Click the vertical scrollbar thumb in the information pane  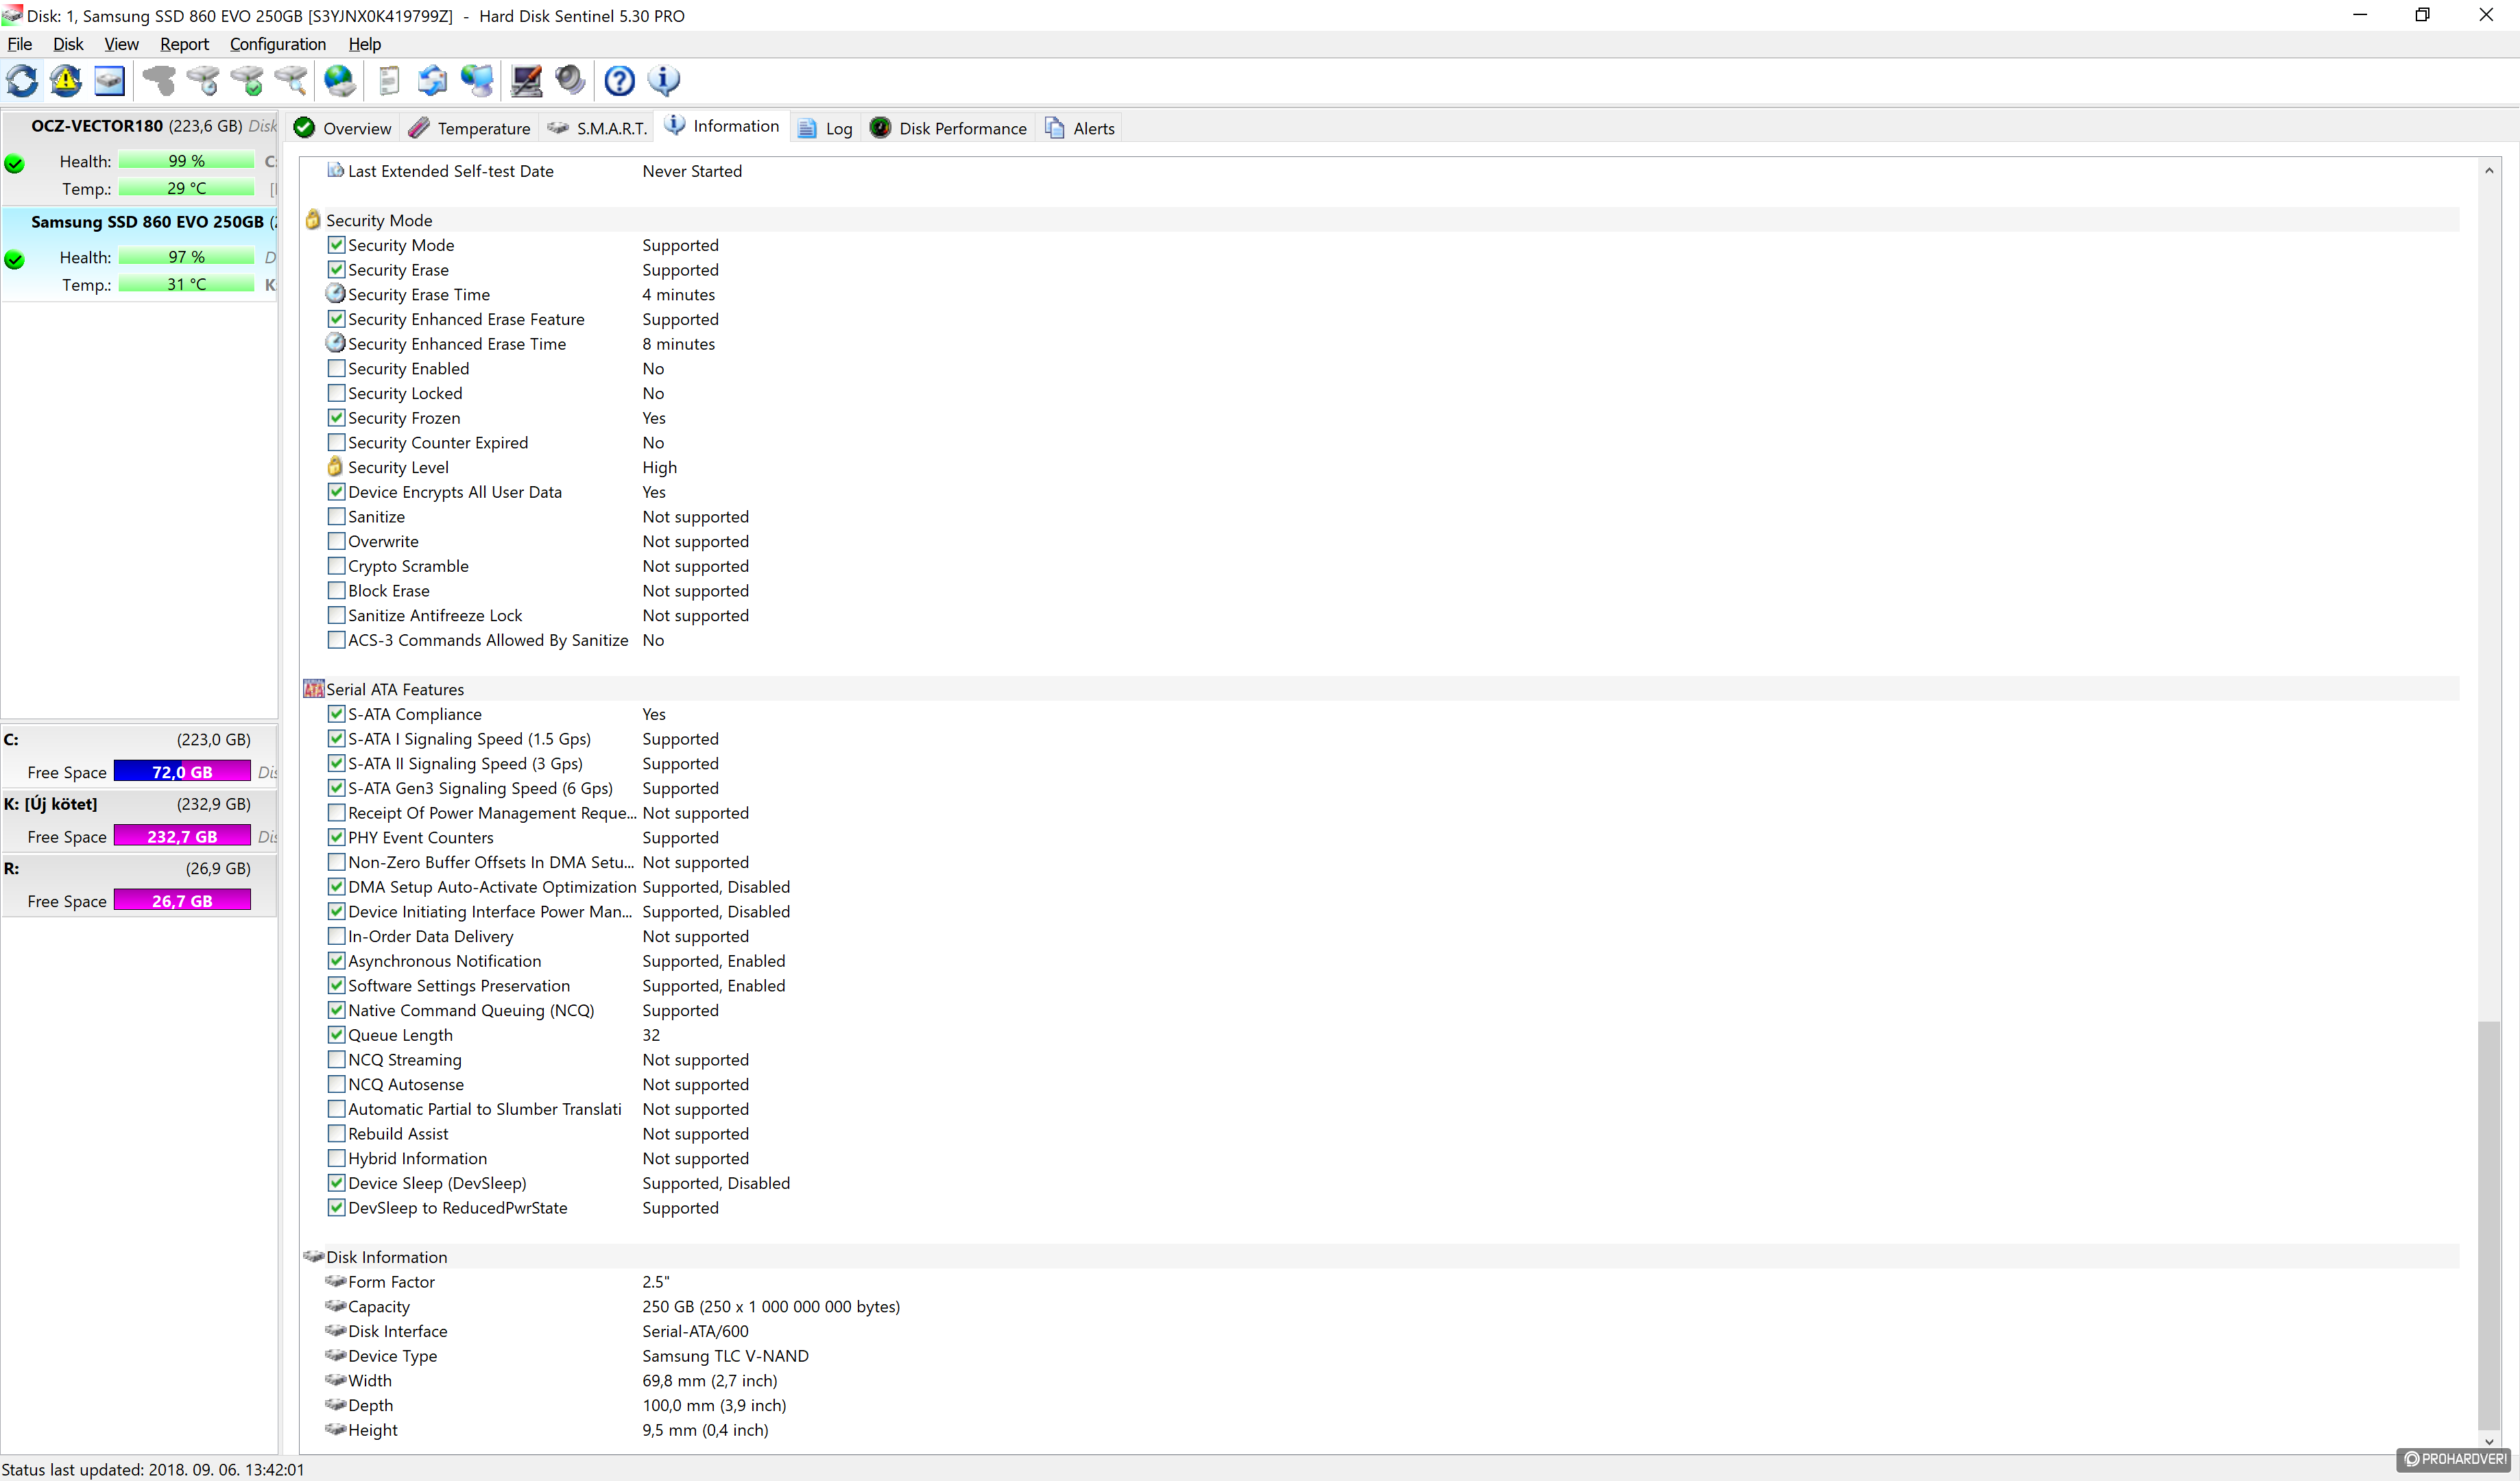click(x=2489, y=1226)
